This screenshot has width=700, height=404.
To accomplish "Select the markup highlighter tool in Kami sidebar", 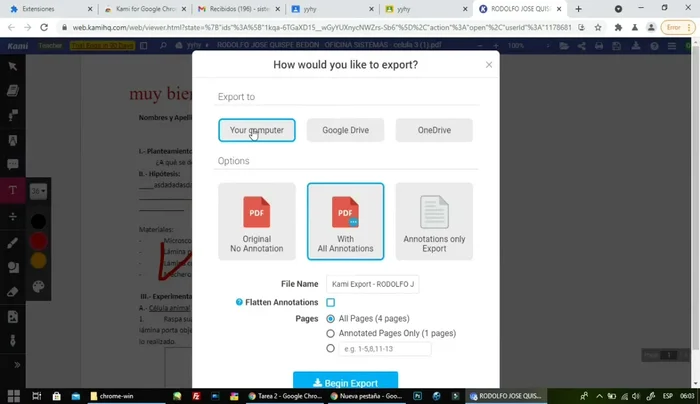I will tap(12, 115).
